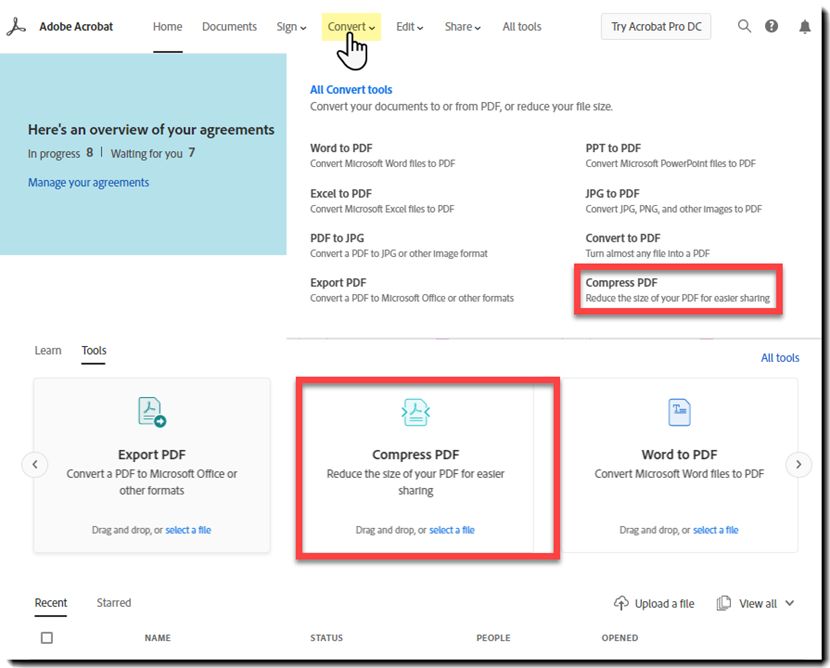Check the select-all files checkbox
This screenshot has height=668, width=830.
tap(47, 638)
